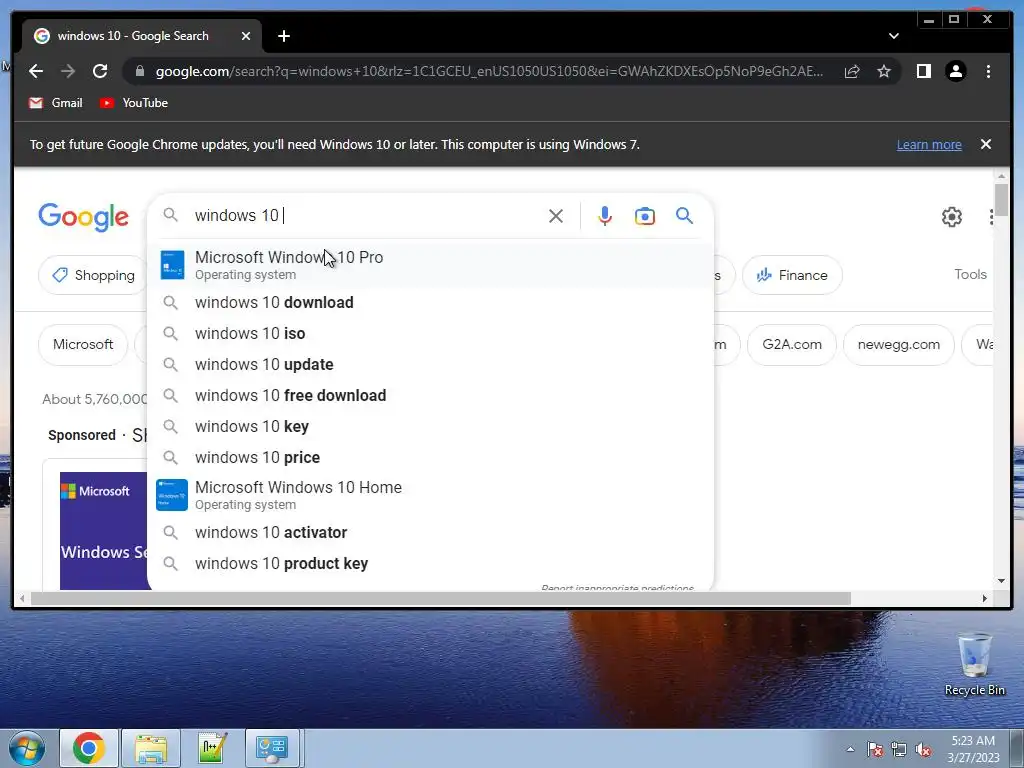Screen dimensions: 1024x768
Task: Choose windows 10 update suggestion
Action: (x=431, y=364)
